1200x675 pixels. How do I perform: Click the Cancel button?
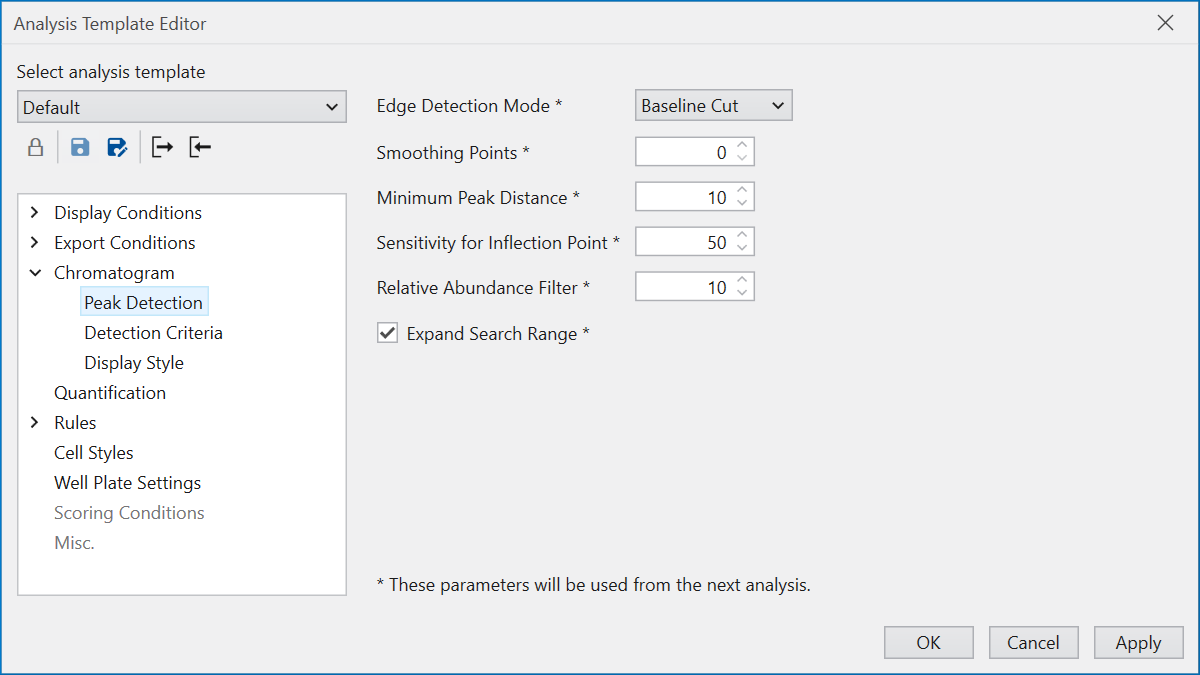pos(1033,643)
